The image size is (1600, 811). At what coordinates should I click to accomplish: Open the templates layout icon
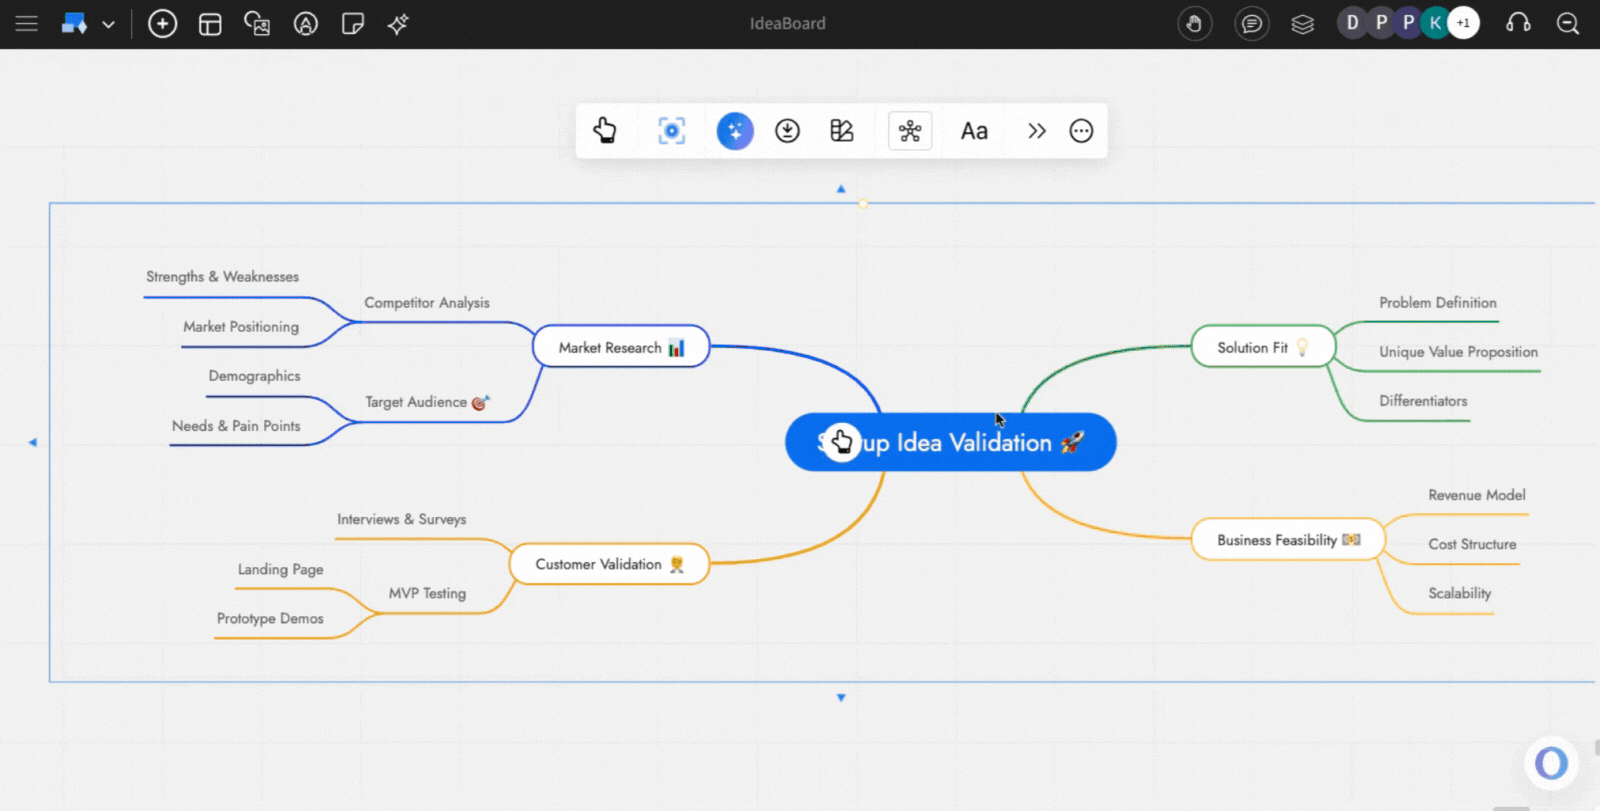click(210, 24)
